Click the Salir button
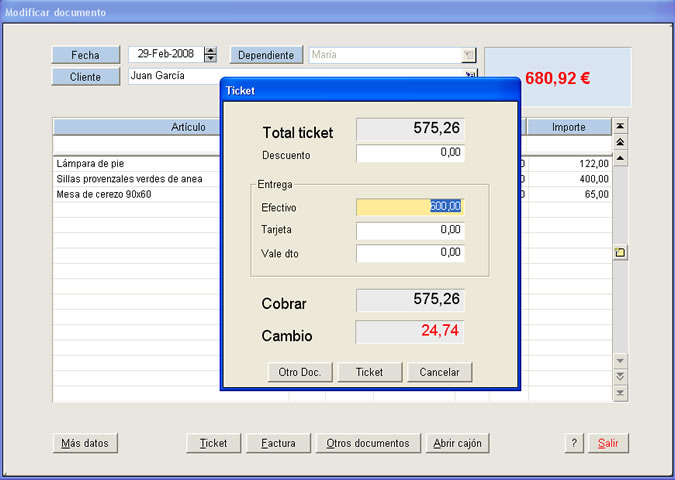This screenshot has height=480, width=675. point(608,443)
